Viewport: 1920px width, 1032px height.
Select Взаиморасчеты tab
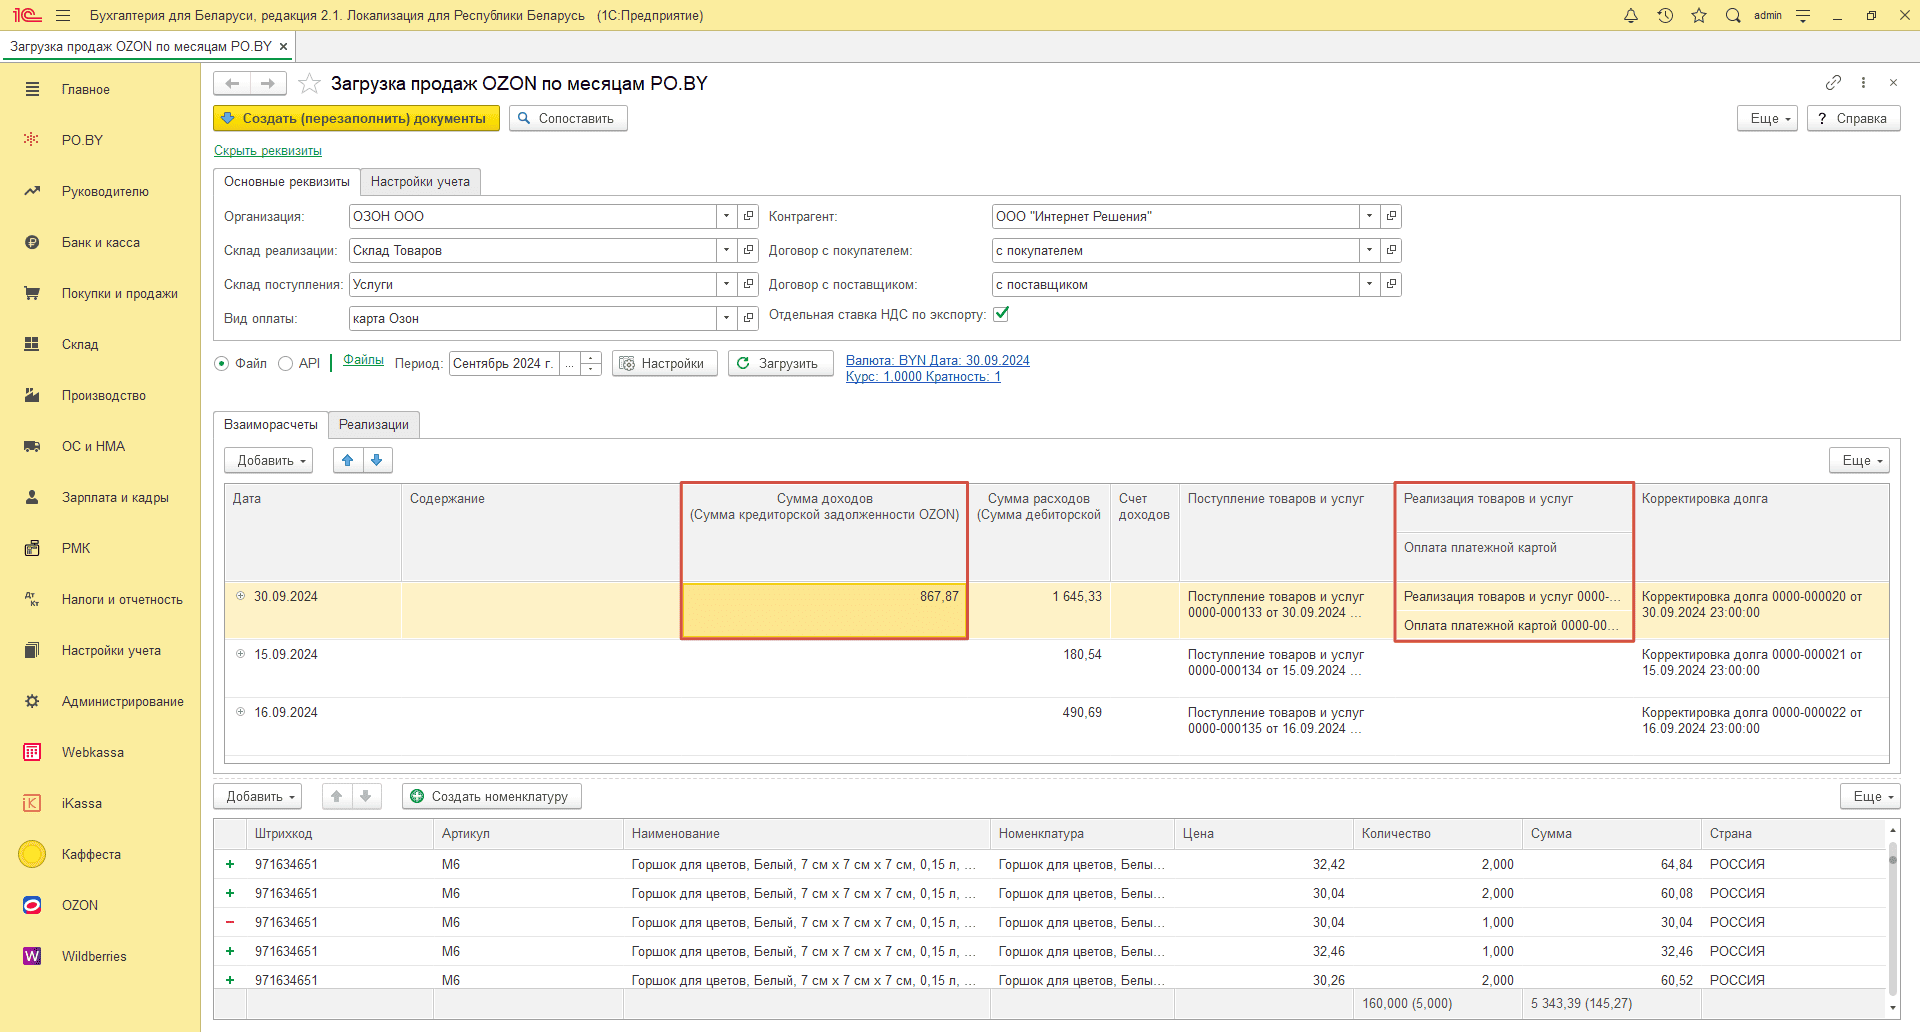271,424
